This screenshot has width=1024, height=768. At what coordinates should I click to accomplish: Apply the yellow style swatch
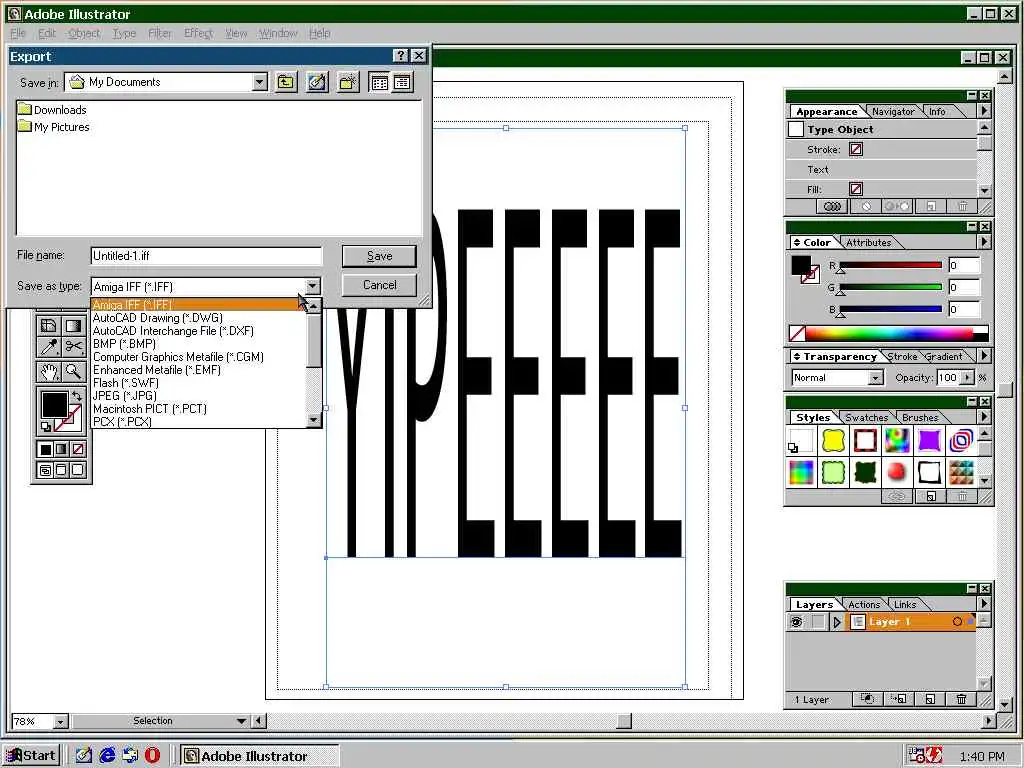833,441
